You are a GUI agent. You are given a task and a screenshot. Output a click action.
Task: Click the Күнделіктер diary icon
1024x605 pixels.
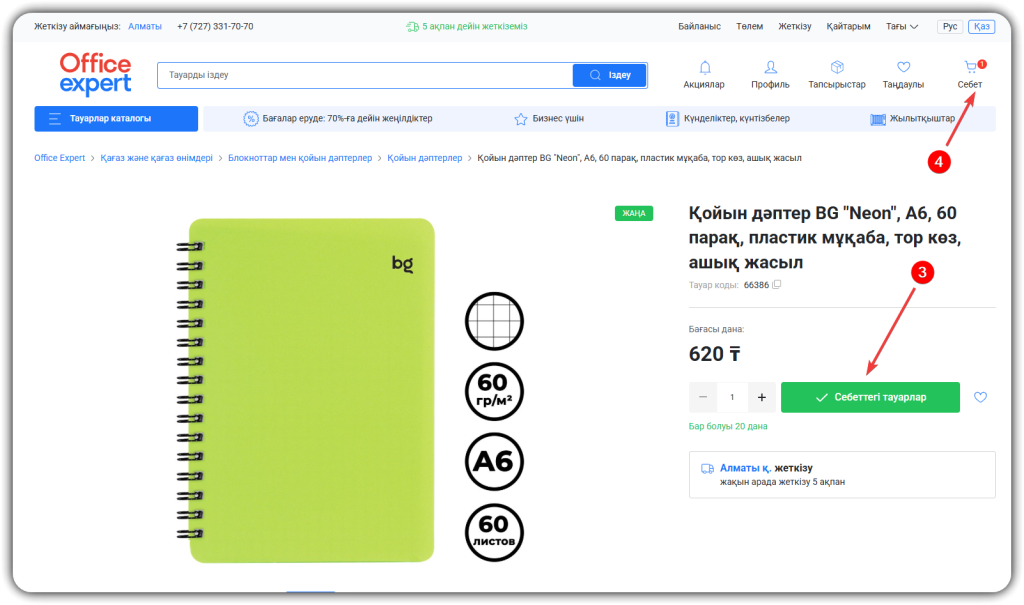coord(672,119)
